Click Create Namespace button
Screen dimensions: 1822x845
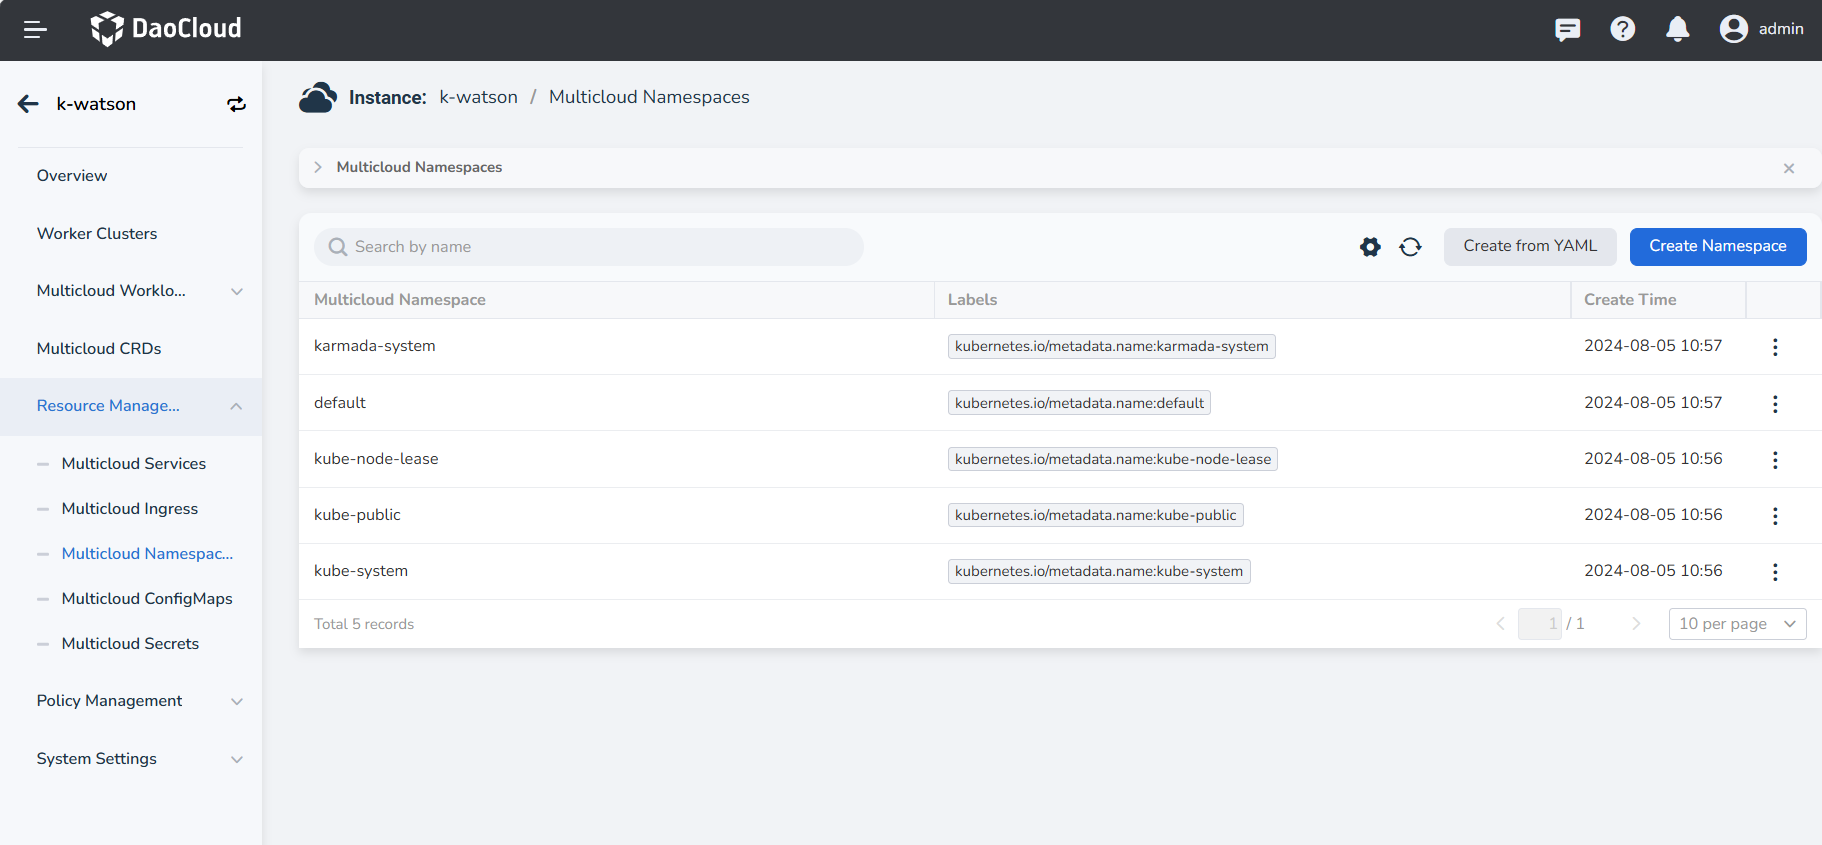[x=1717, y=247]
